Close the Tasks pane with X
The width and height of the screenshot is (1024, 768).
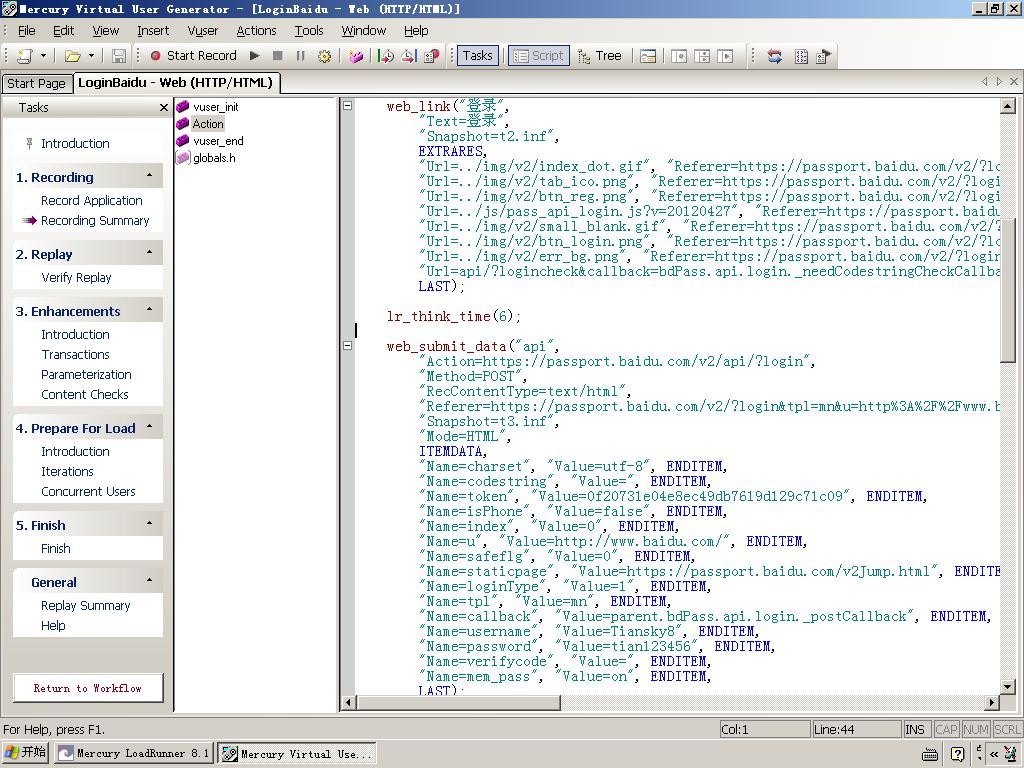pos(164,108)
